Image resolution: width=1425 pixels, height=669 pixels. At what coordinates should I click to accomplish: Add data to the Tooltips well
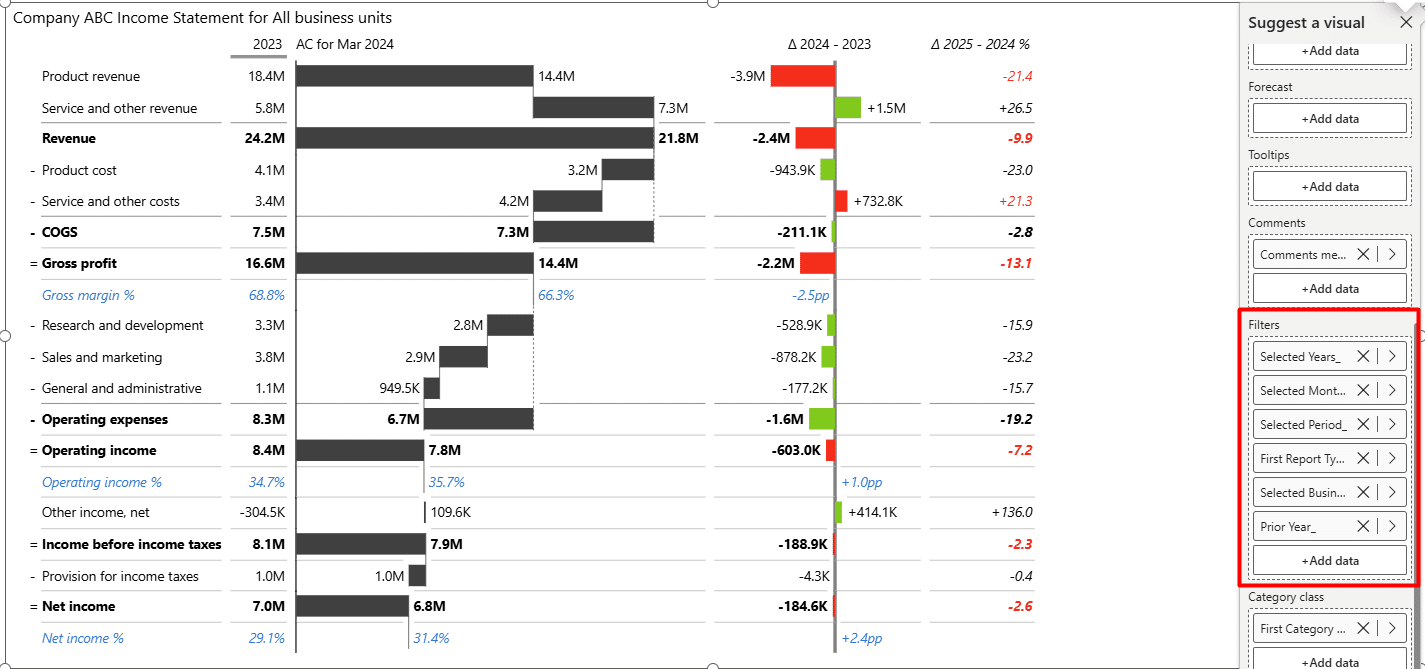(x=1330, y=186)
